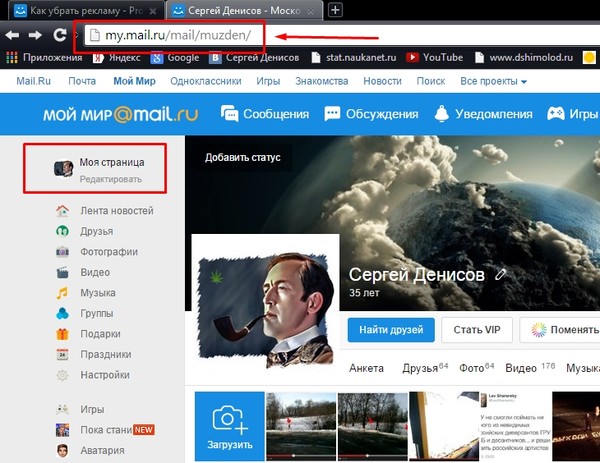The width and height of the screenshot is (600, 463).
Task: Open the Google bookmark
Action: click(175, 58)
